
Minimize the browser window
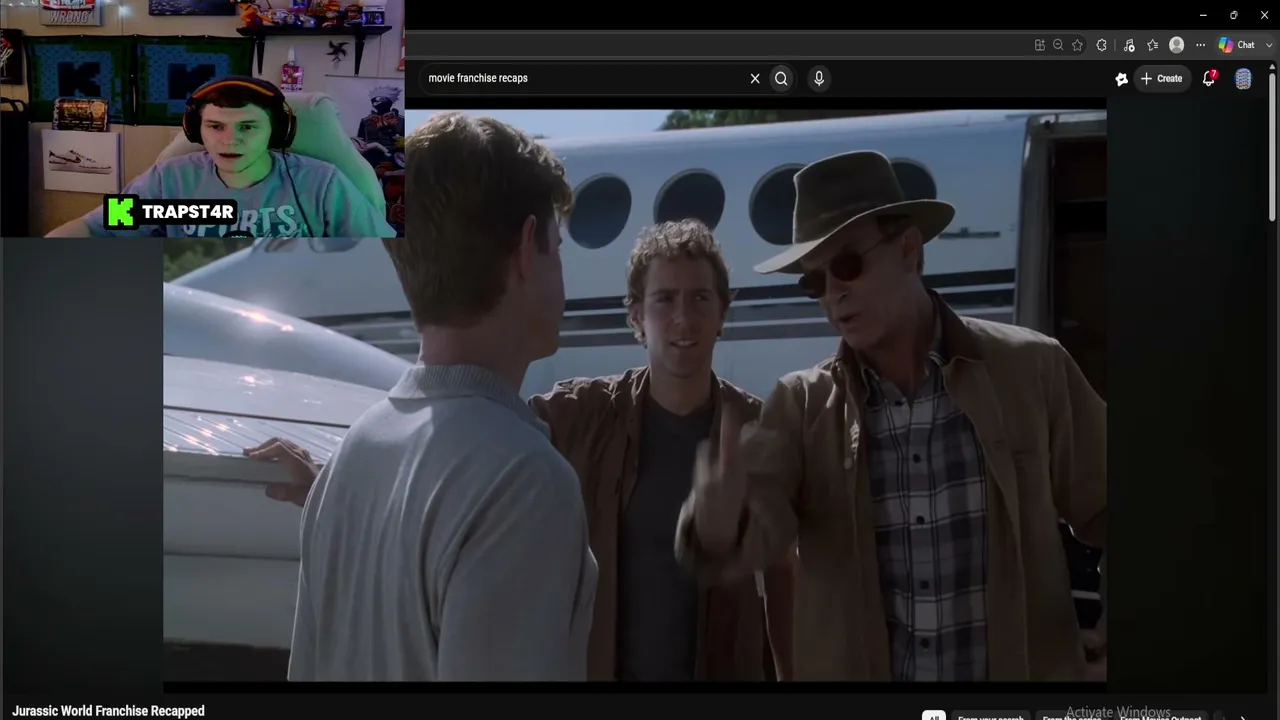tap(1203, 15)
